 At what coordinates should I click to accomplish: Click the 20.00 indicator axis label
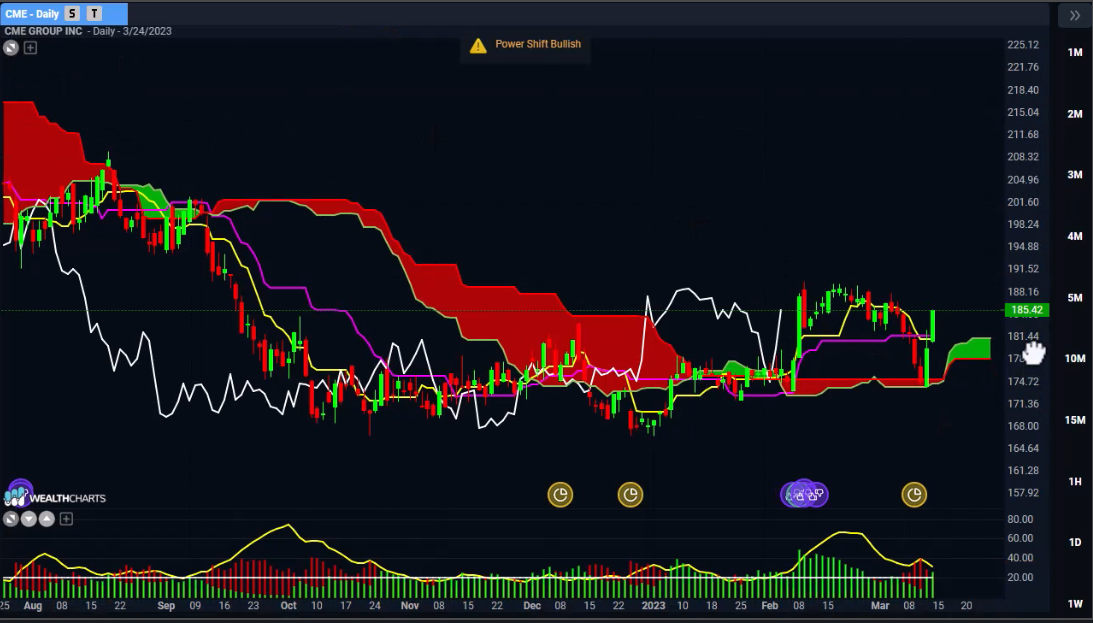(x=1020, y=577)
